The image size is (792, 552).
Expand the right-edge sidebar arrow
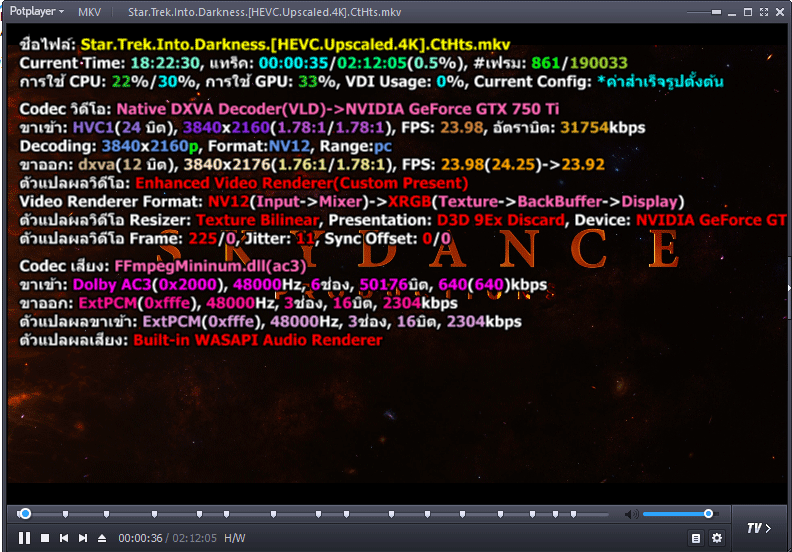point(789,288)
